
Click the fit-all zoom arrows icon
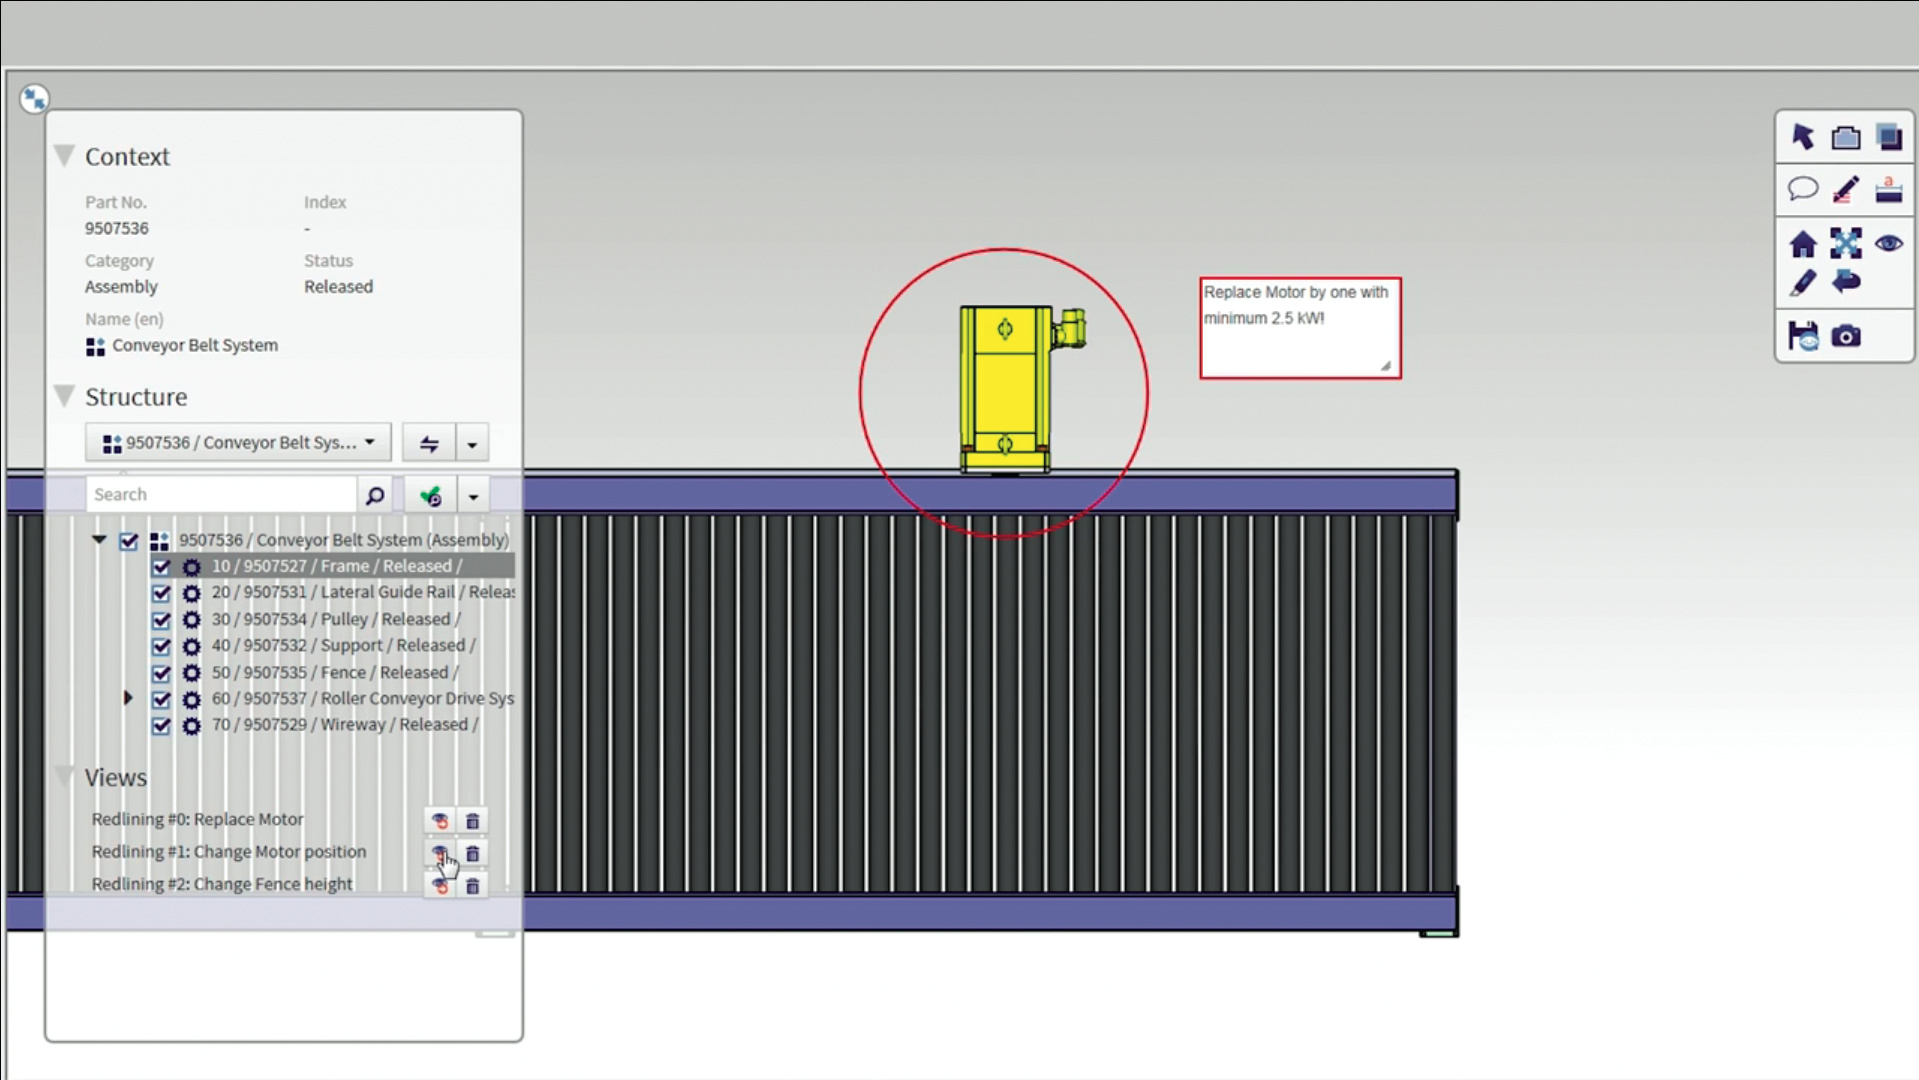coord(1845,243)
